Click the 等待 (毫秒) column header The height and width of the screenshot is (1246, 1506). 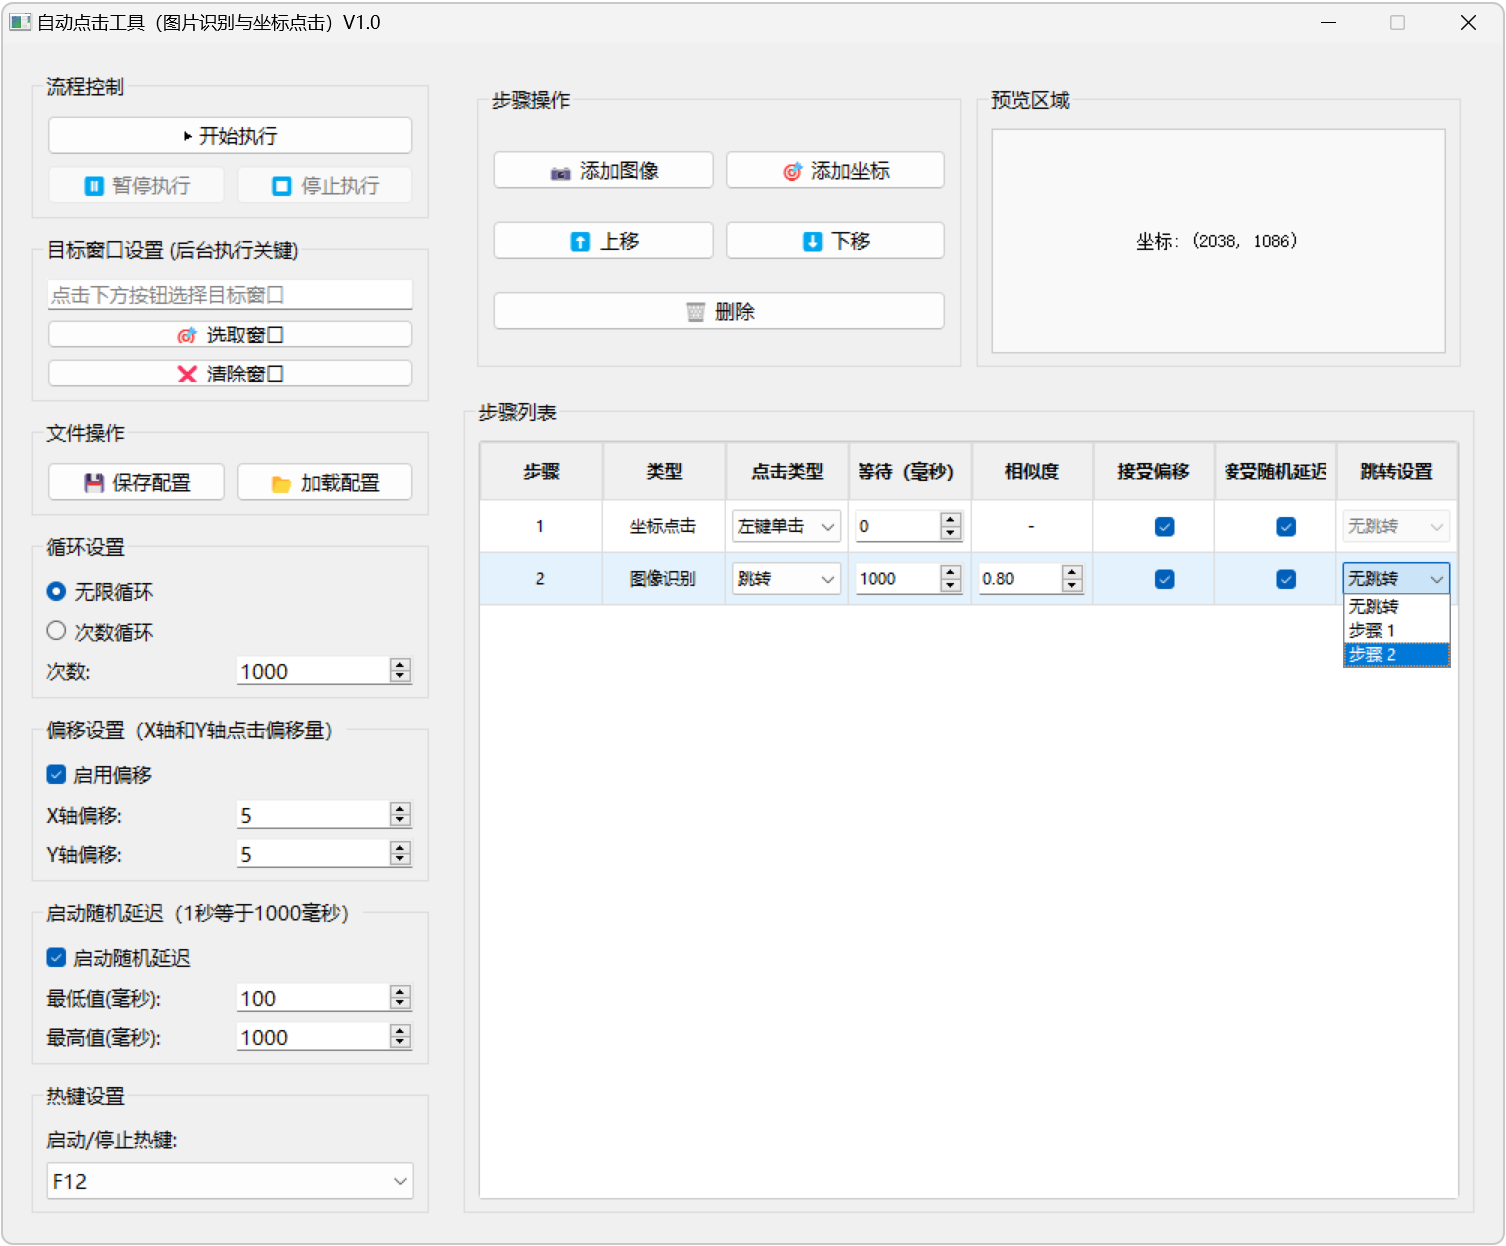[909, 472]
